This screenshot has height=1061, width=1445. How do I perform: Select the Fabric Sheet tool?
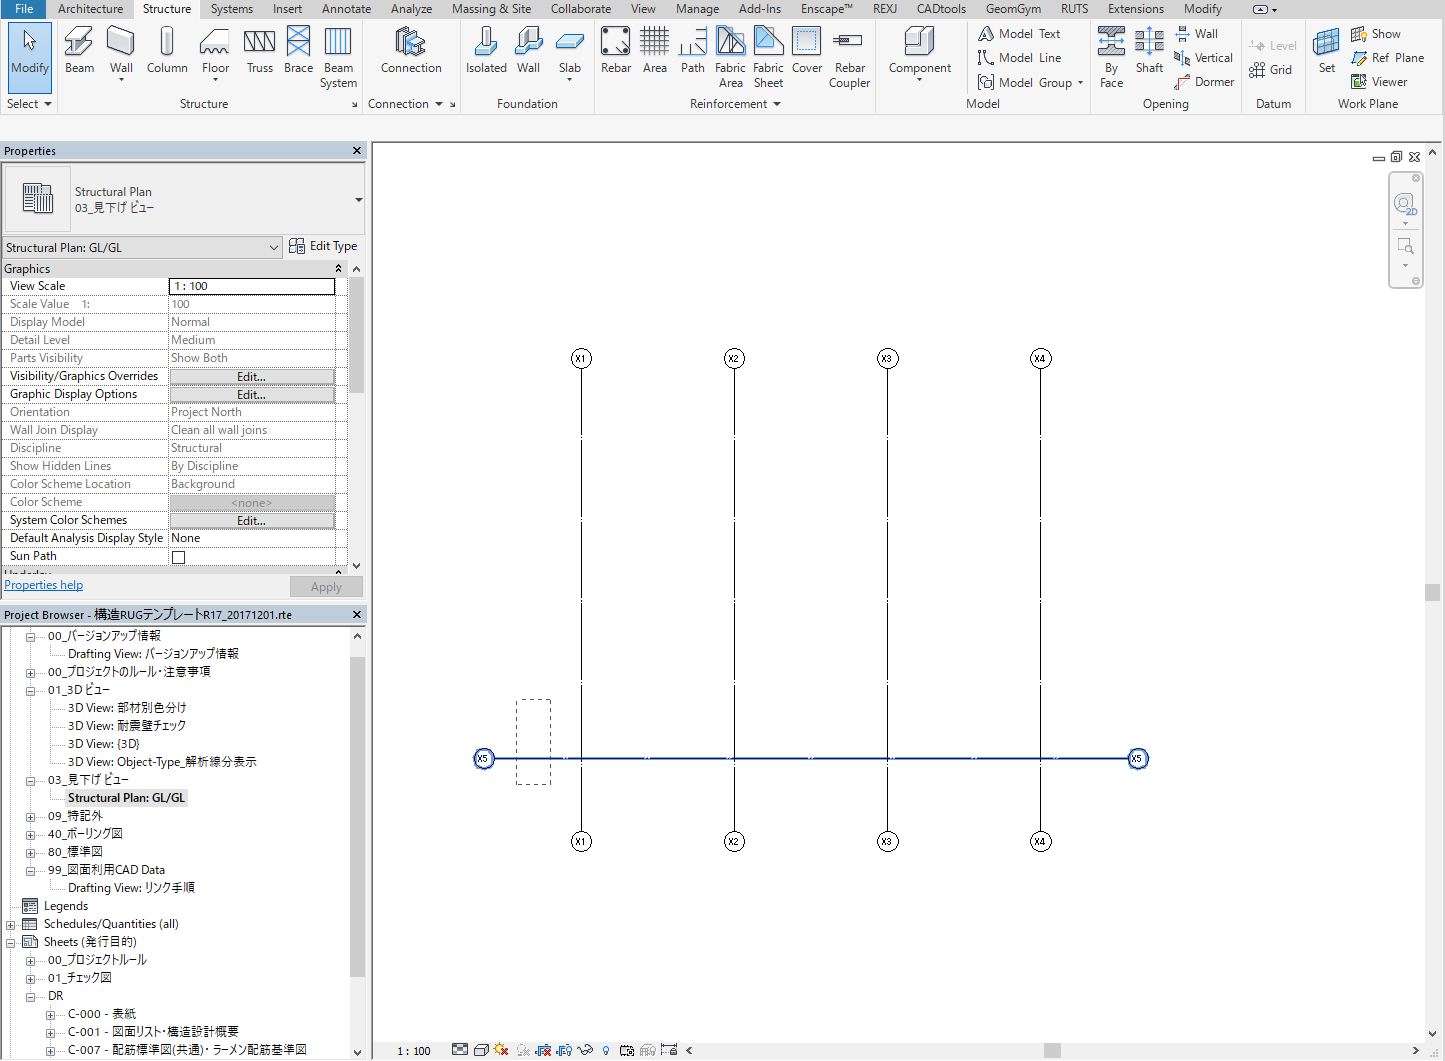tap(768, 57)
